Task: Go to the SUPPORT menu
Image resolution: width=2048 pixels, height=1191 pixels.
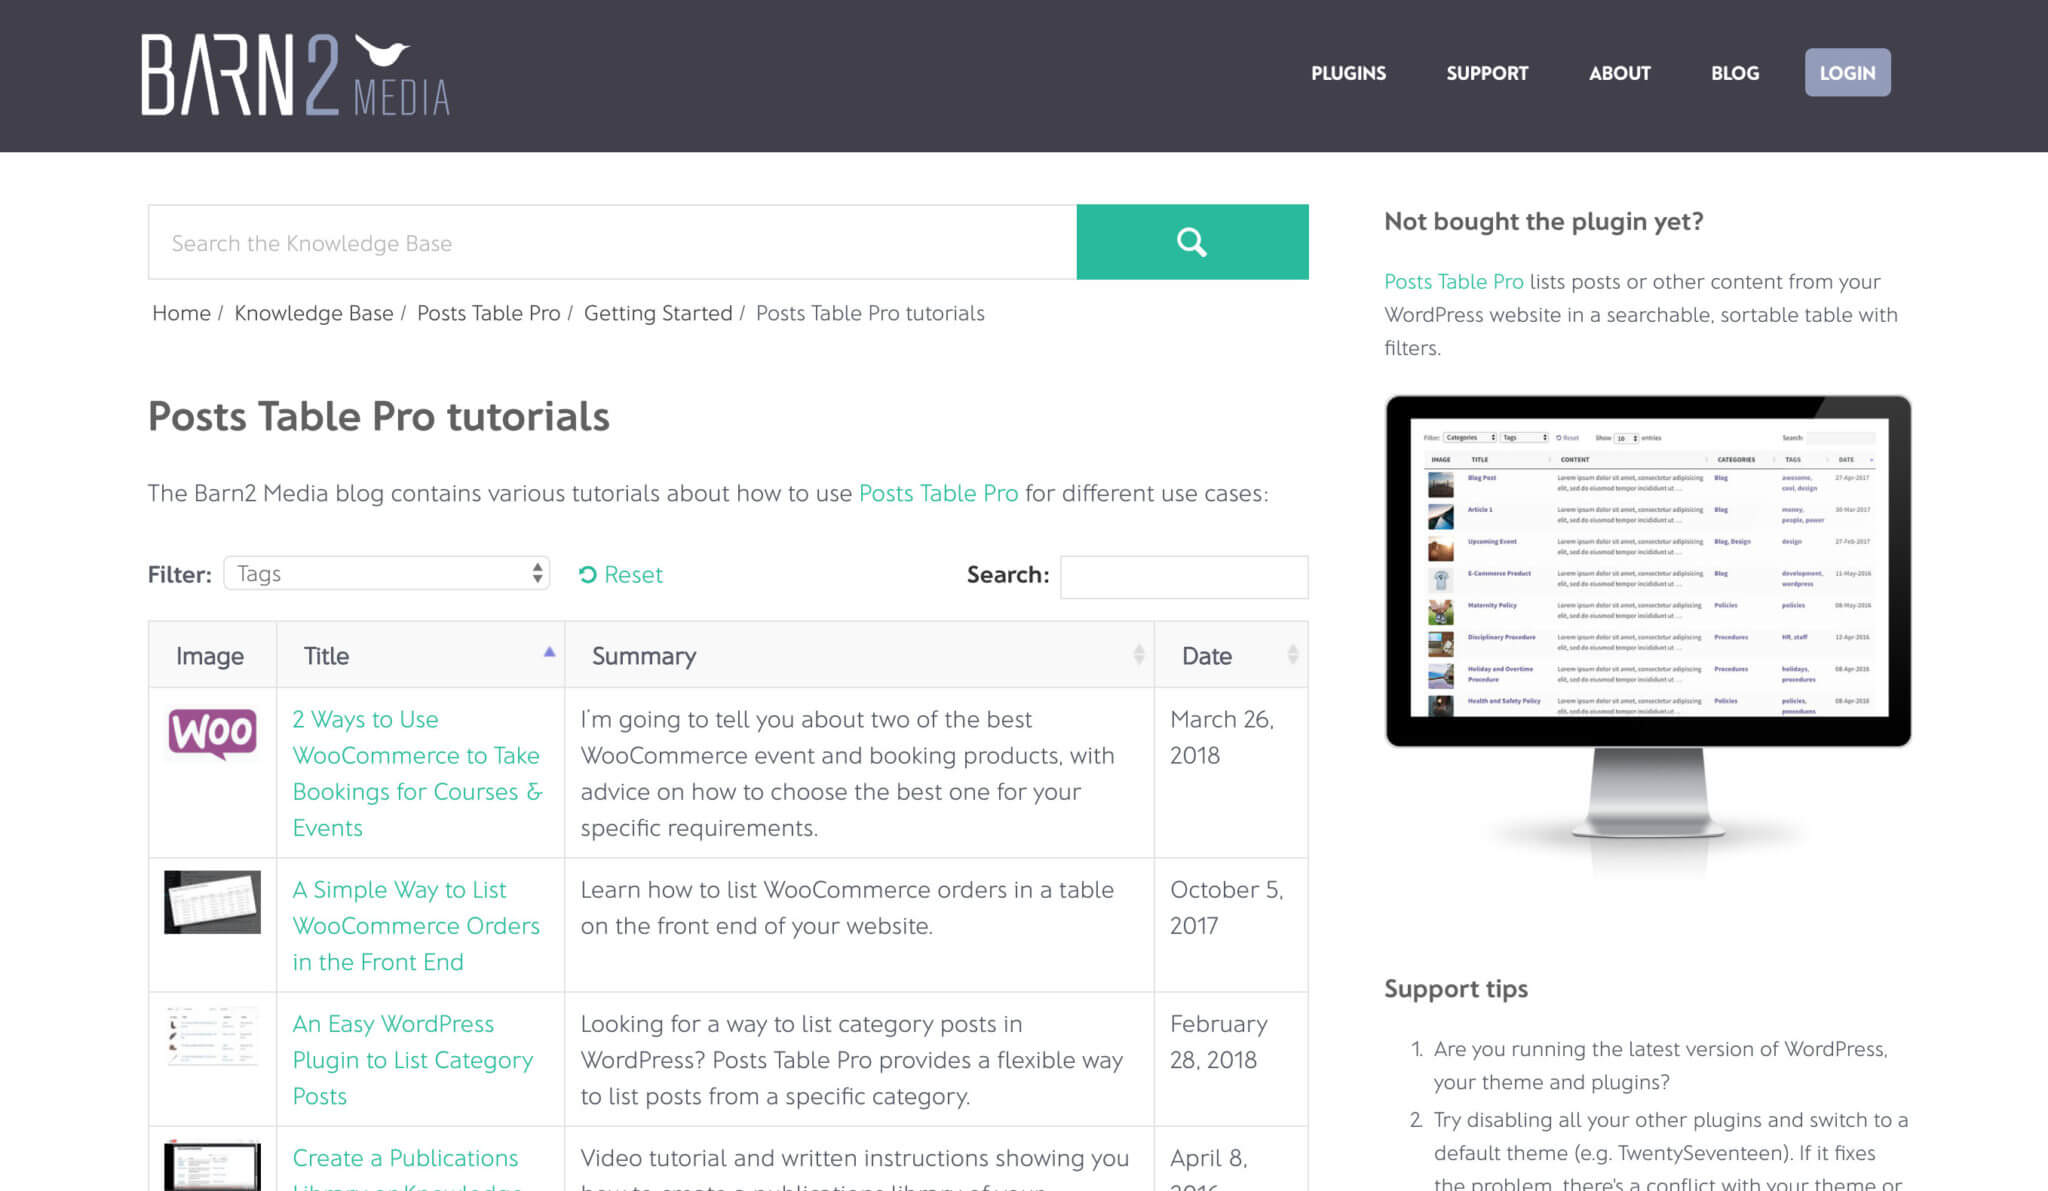Action: [x=1487, y=73]
